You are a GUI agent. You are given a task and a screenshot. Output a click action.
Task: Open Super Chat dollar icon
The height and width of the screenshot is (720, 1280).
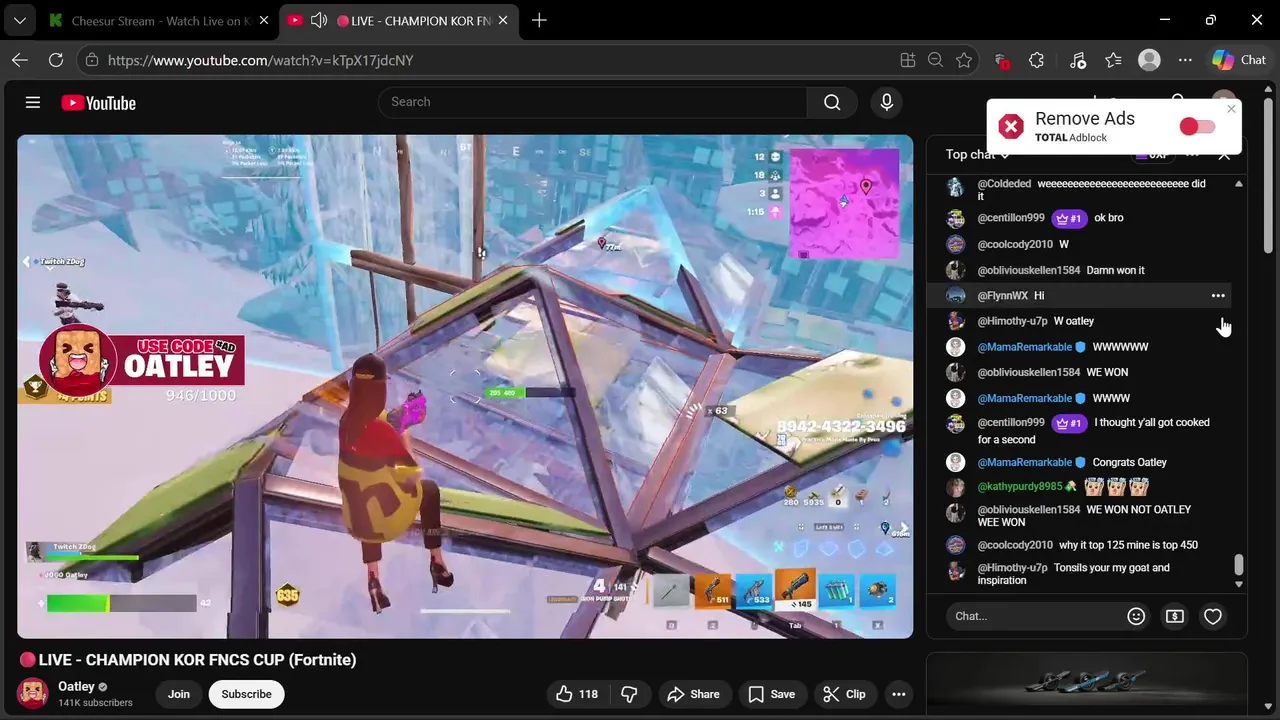click(1175, 616)
